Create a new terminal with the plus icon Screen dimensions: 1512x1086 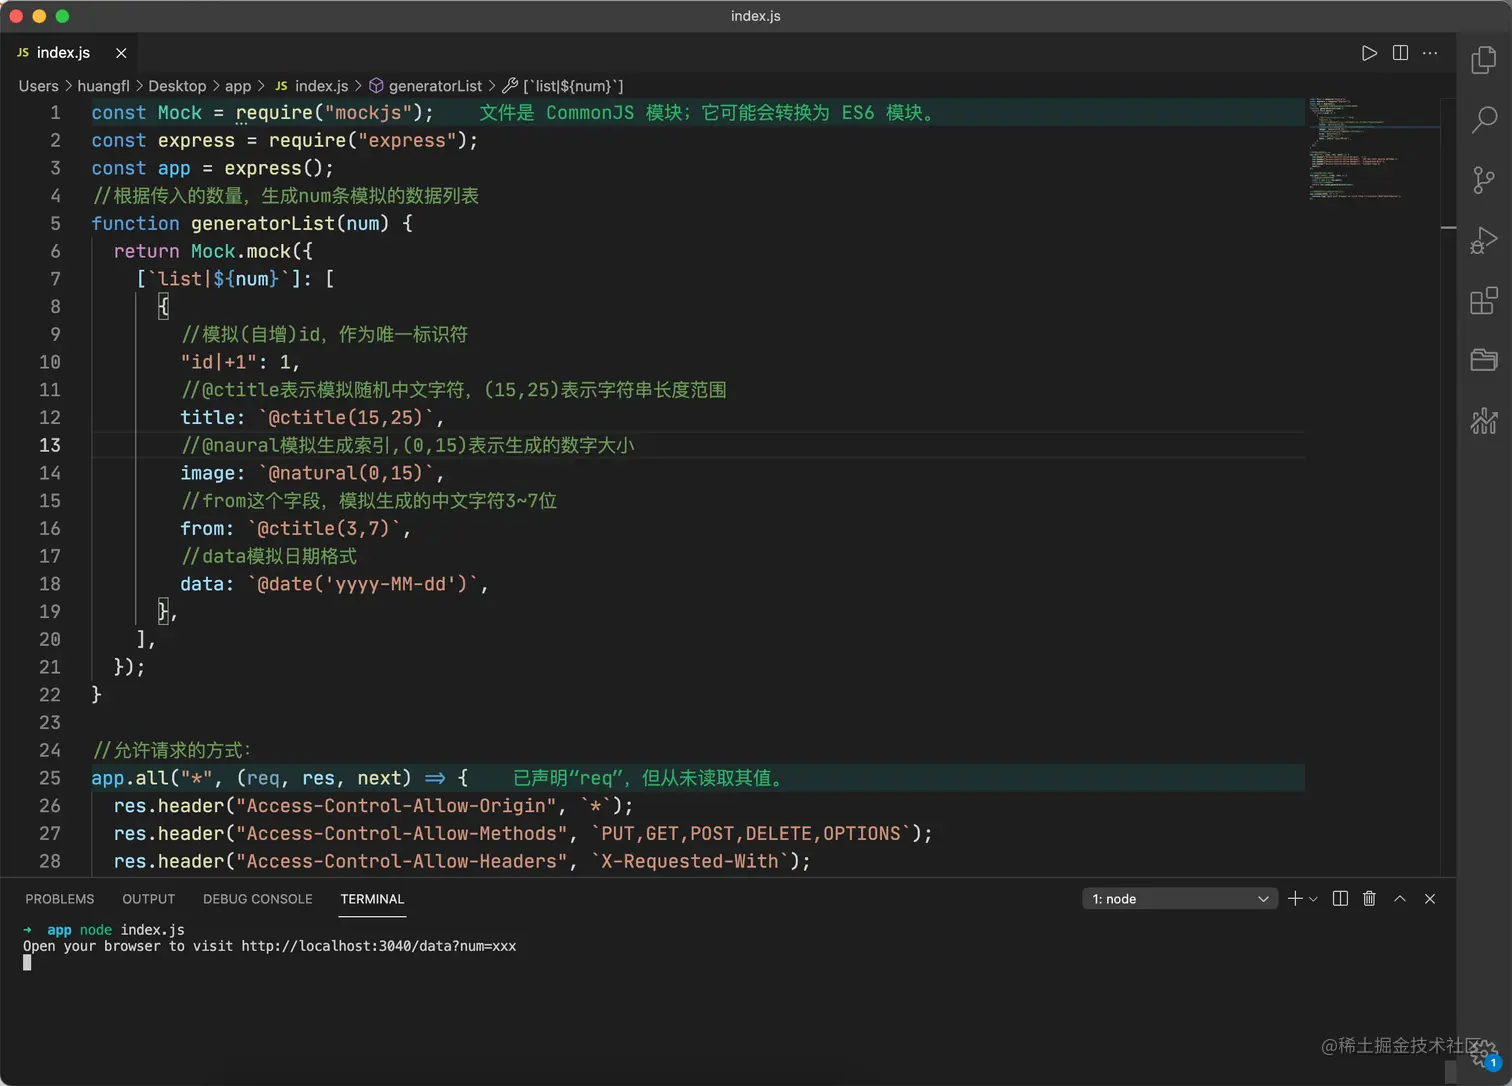(x=1295, y=899)
